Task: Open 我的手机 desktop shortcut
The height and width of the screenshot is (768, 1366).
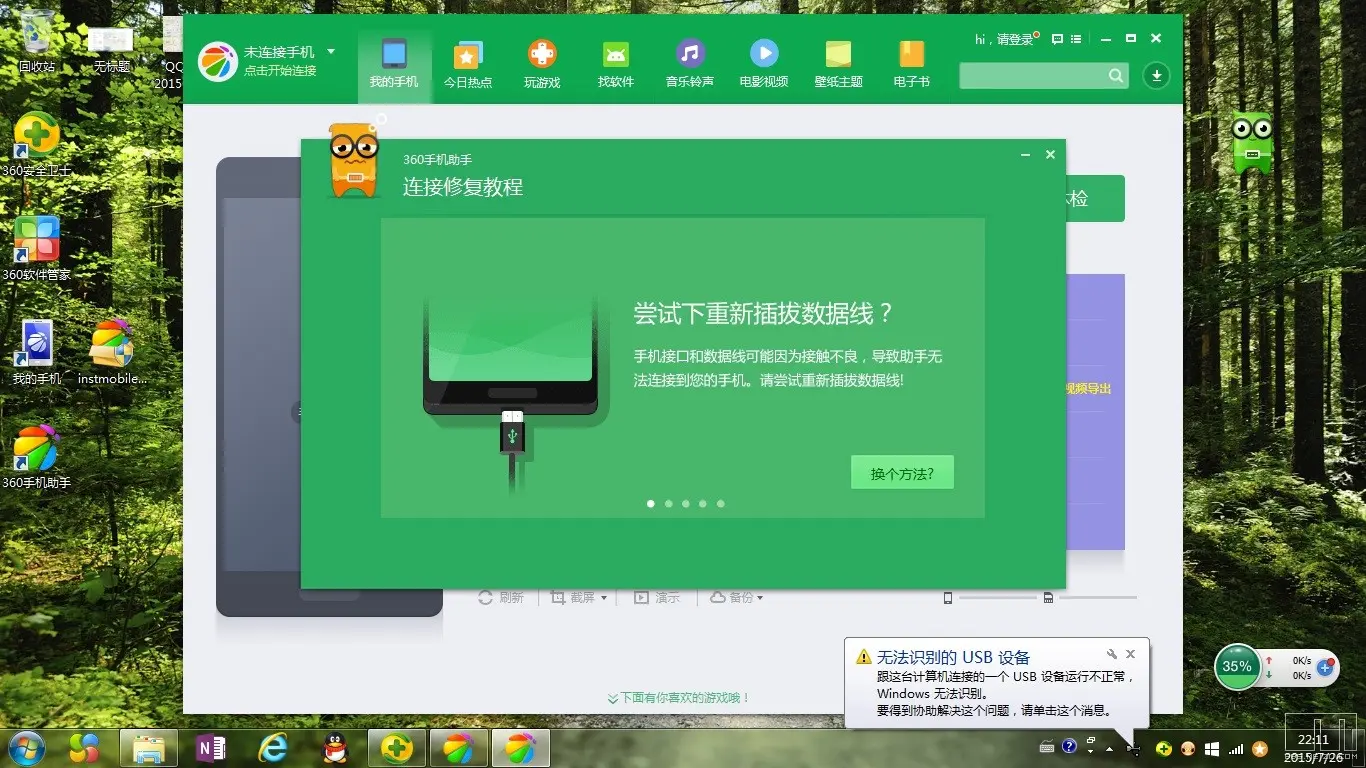Action: pyautogui.click(x=37, y=352)
